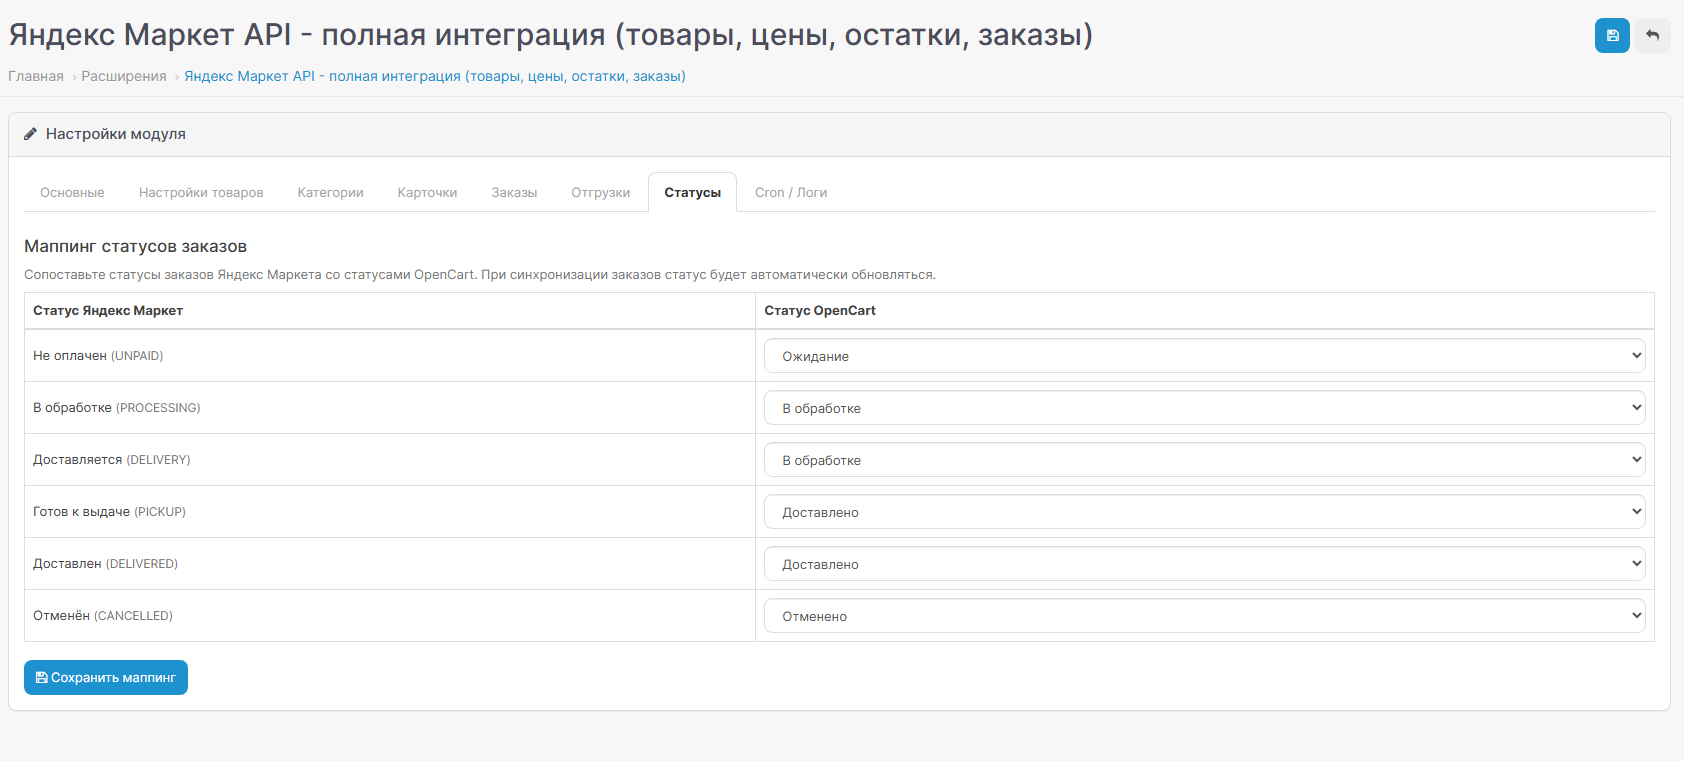This screenshot has height=761, width=1684.
Task: Click the Отменён (CANCELLED) row label
Action: (x=103, y=616)
